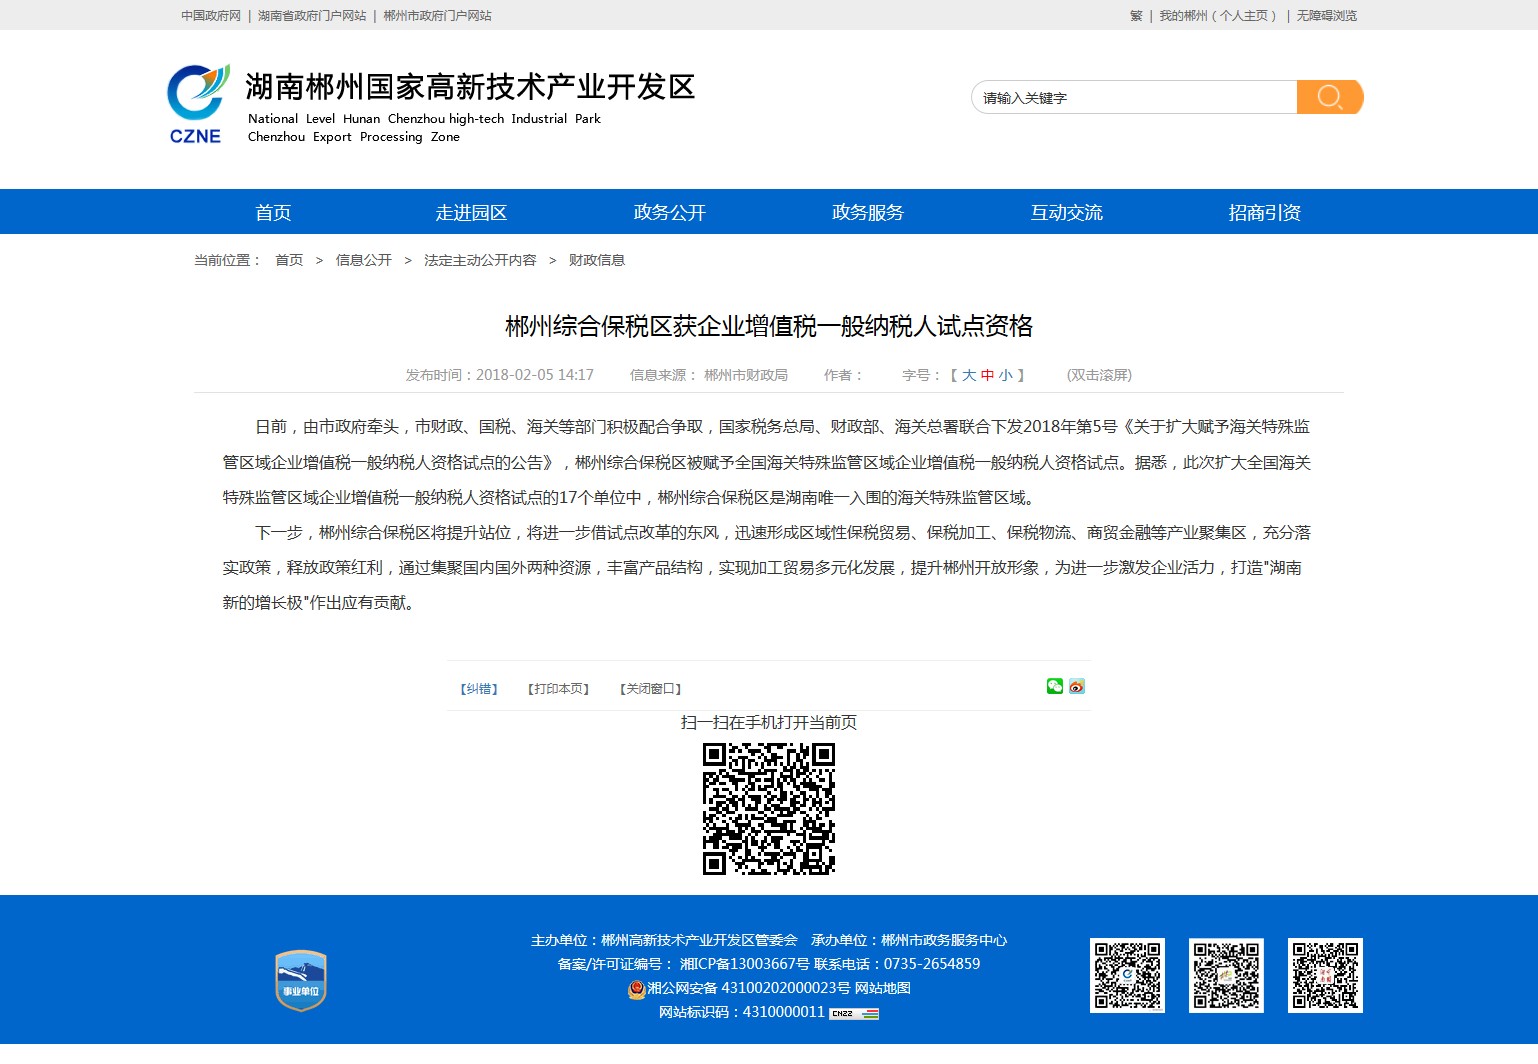Image resolution: width=1538 pixels, height=1064 pixels.
Task: Open the 互动交流 navigation tab
Action: [1067, 212]
